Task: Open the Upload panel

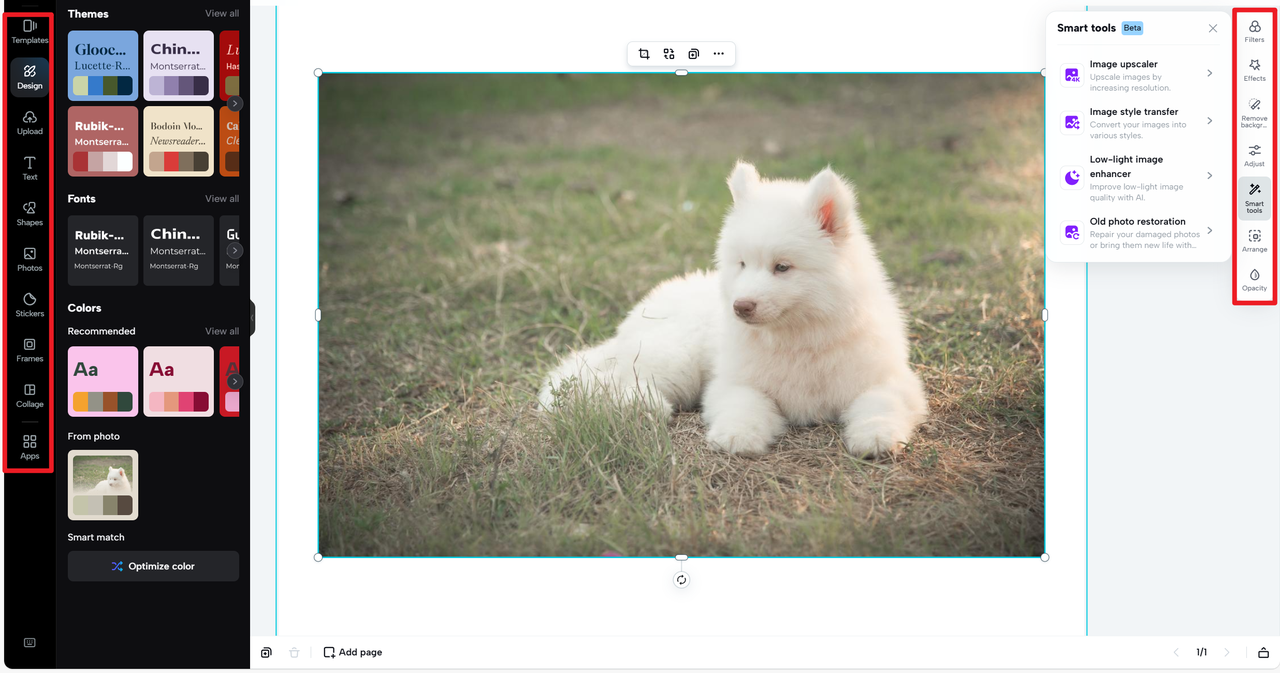Action: [x=30, y=122]
